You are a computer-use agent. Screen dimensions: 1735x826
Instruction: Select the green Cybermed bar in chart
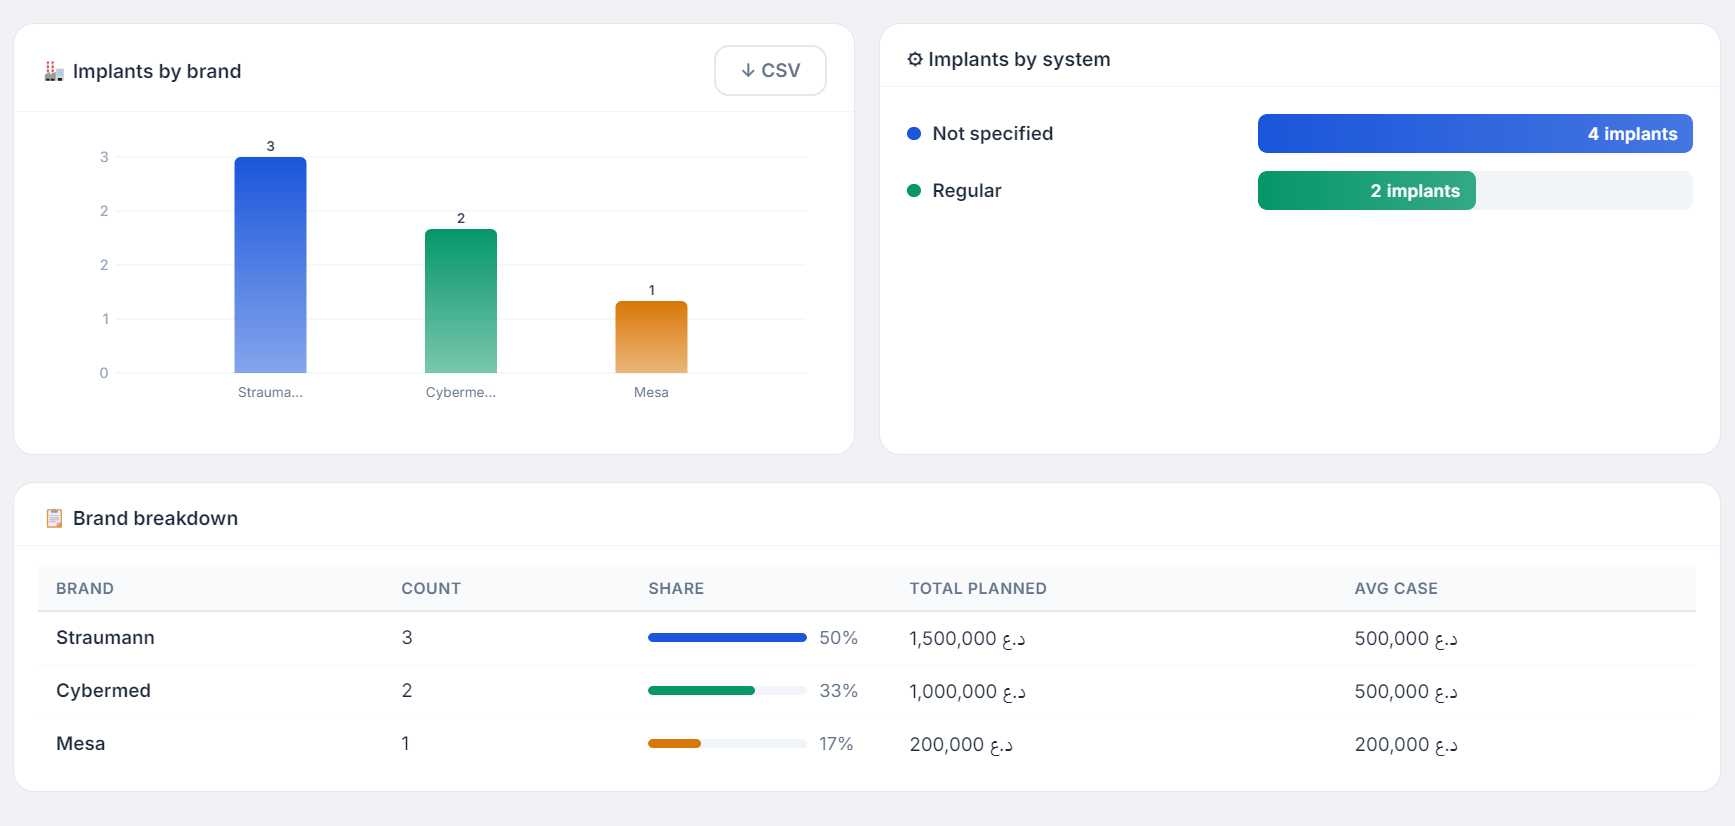(461, 301)
